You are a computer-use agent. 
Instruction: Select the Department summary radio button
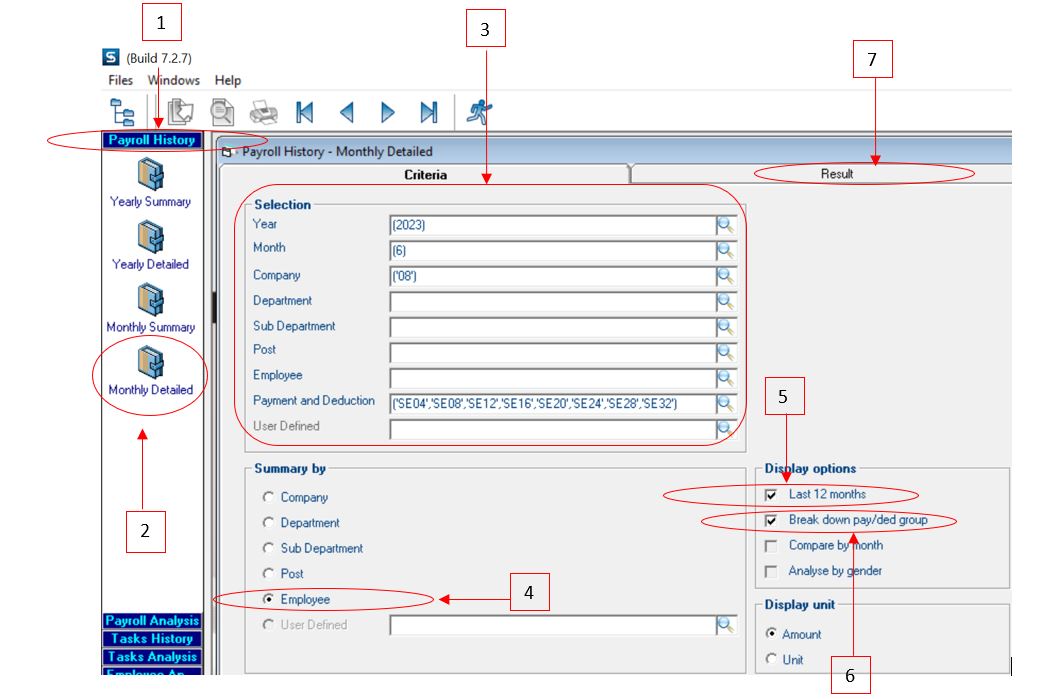(x=267, y=523)
